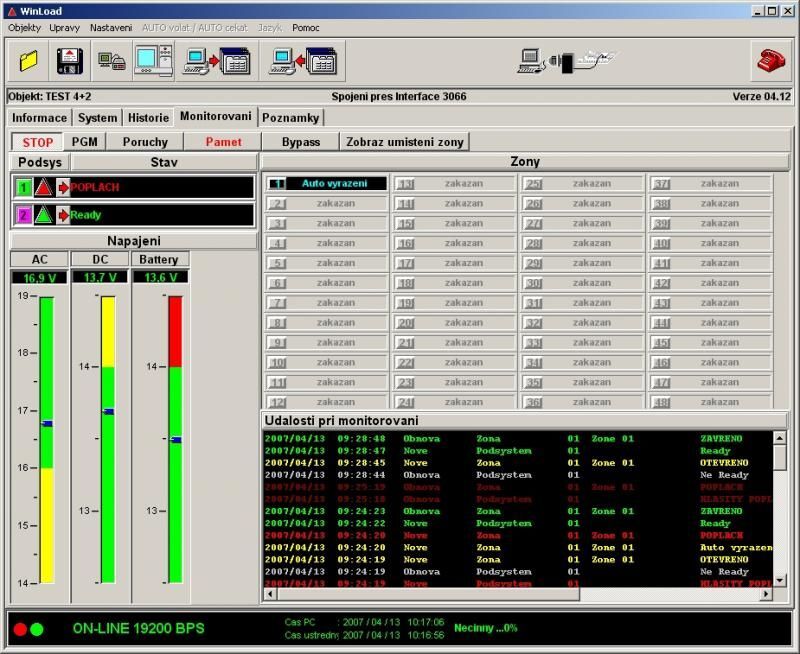Click the AC voltage level indicator bar

tap(46, 440)
